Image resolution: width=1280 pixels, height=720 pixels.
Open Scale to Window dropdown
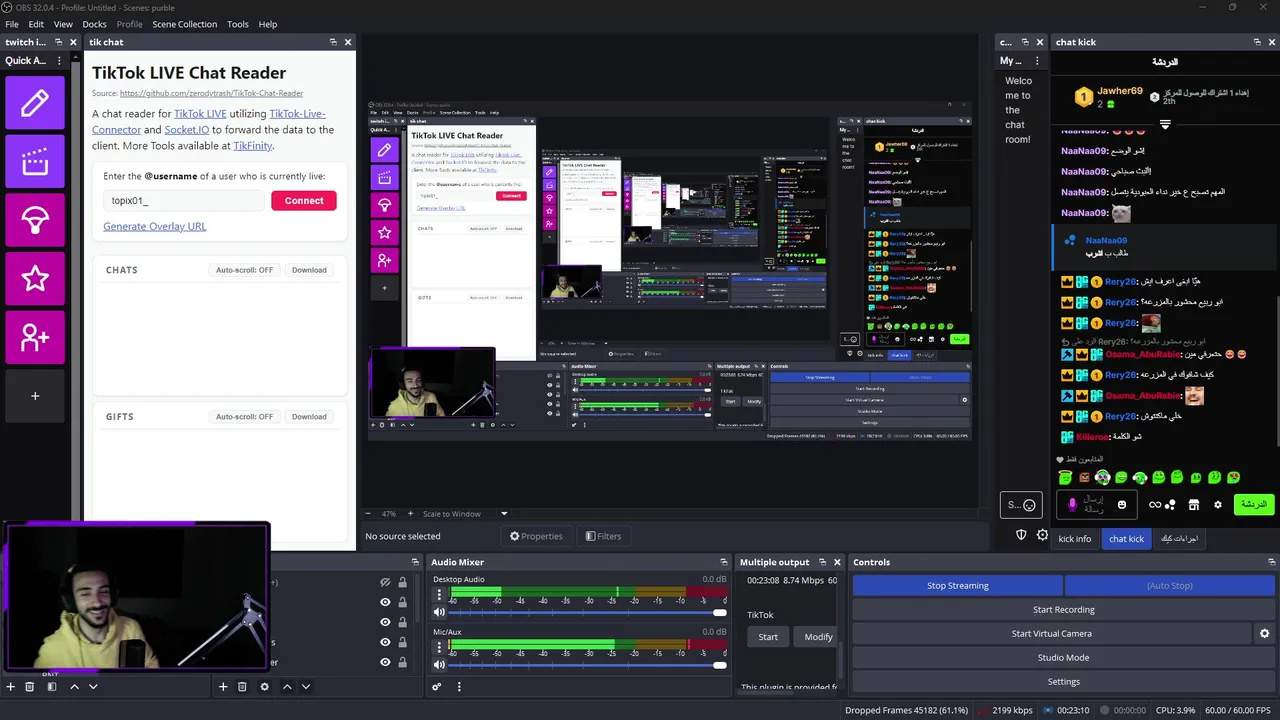pos(504,514)
